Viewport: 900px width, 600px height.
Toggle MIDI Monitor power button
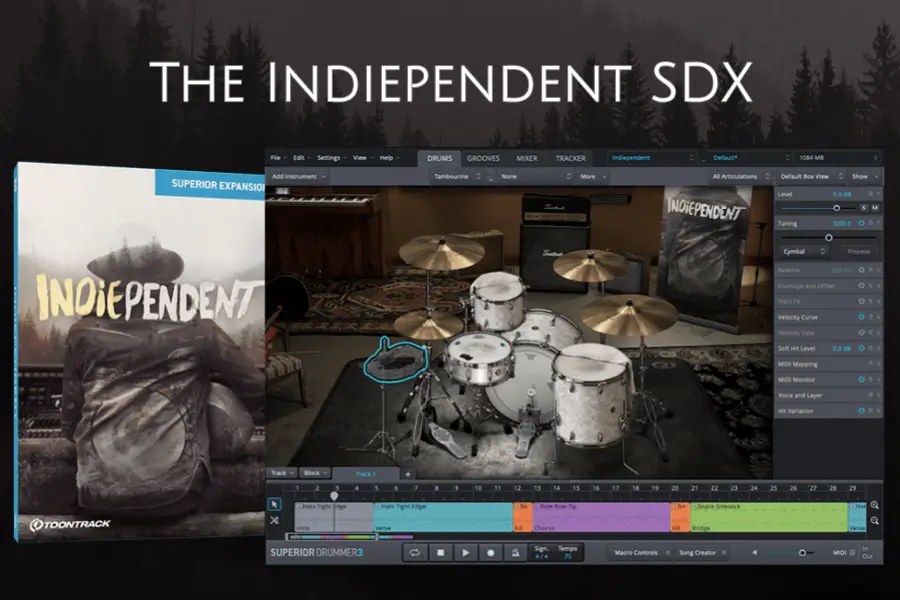(862, 380)
